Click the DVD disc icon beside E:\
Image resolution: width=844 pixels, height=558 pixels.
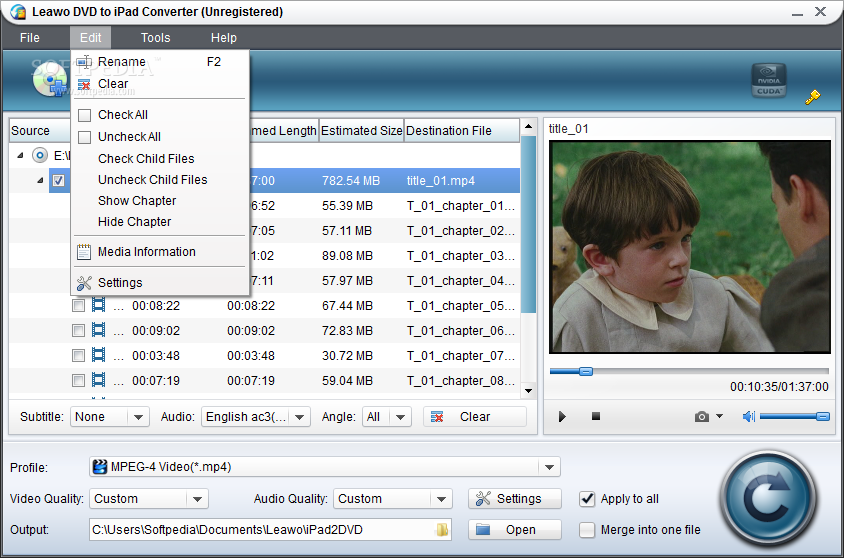pyautogui.click(x=39, y=156)
